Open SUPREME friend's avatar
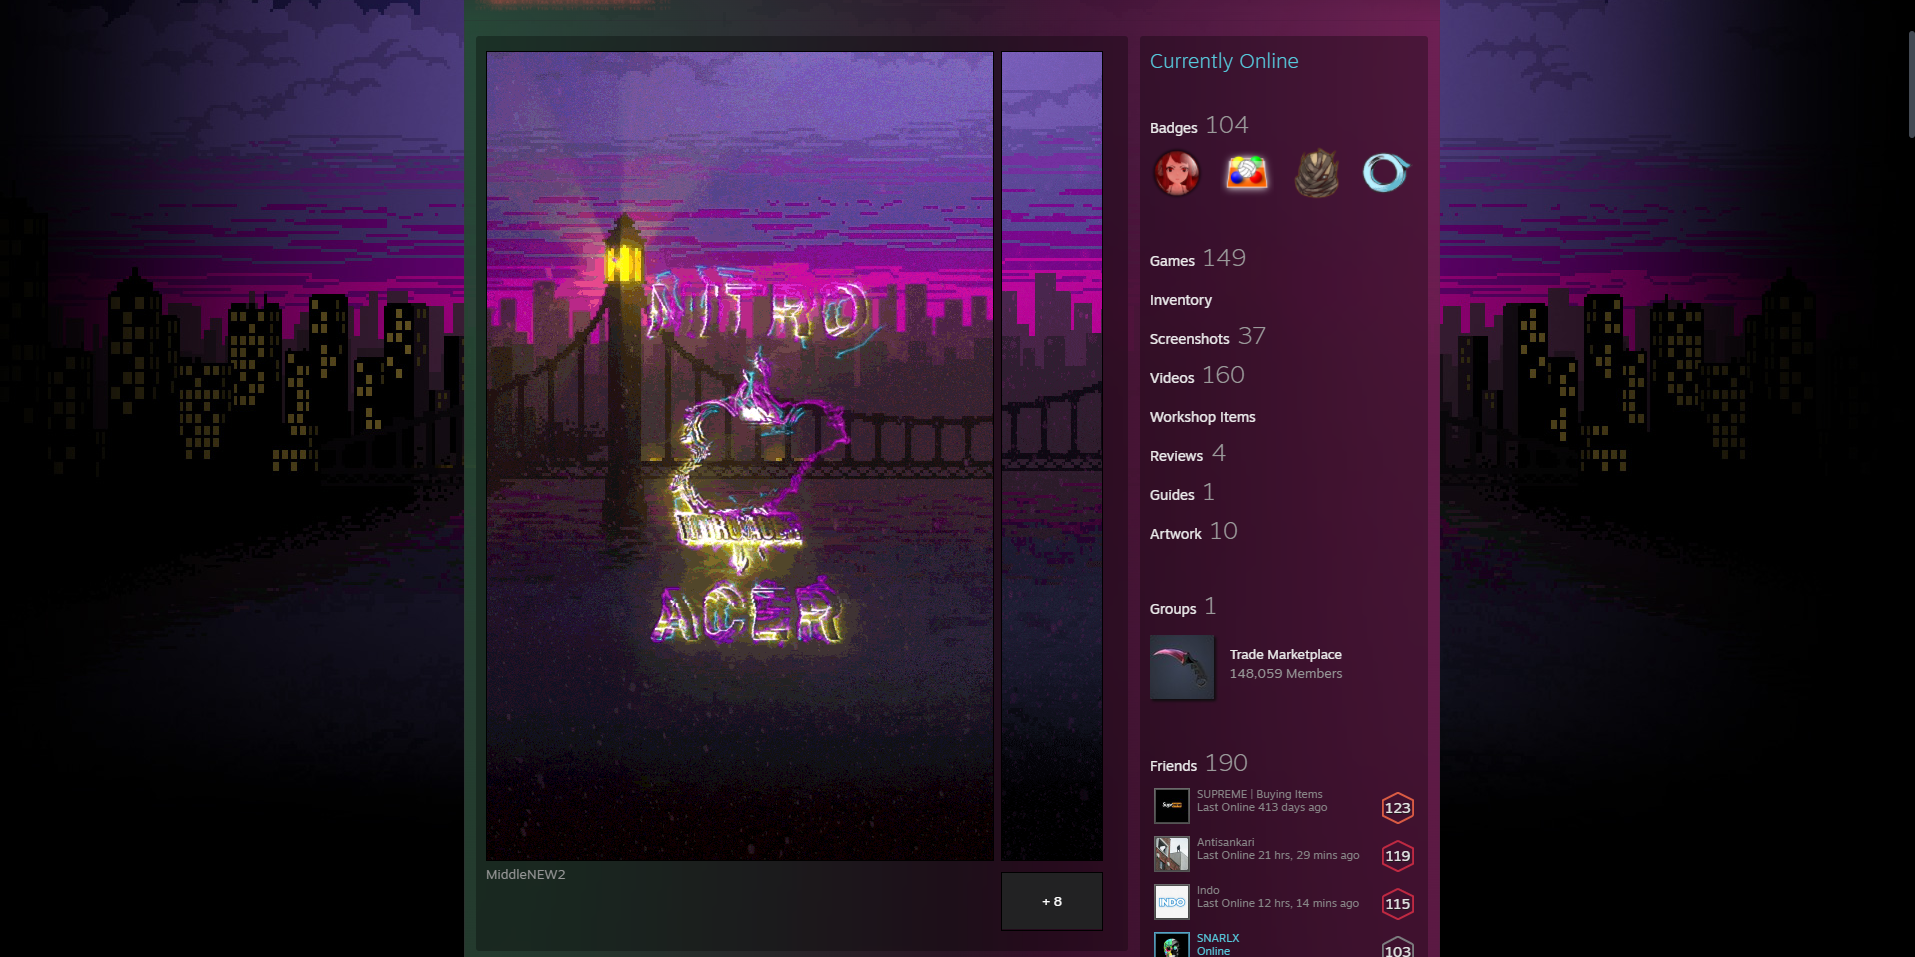1915x957 pixels. (1172, 806)
